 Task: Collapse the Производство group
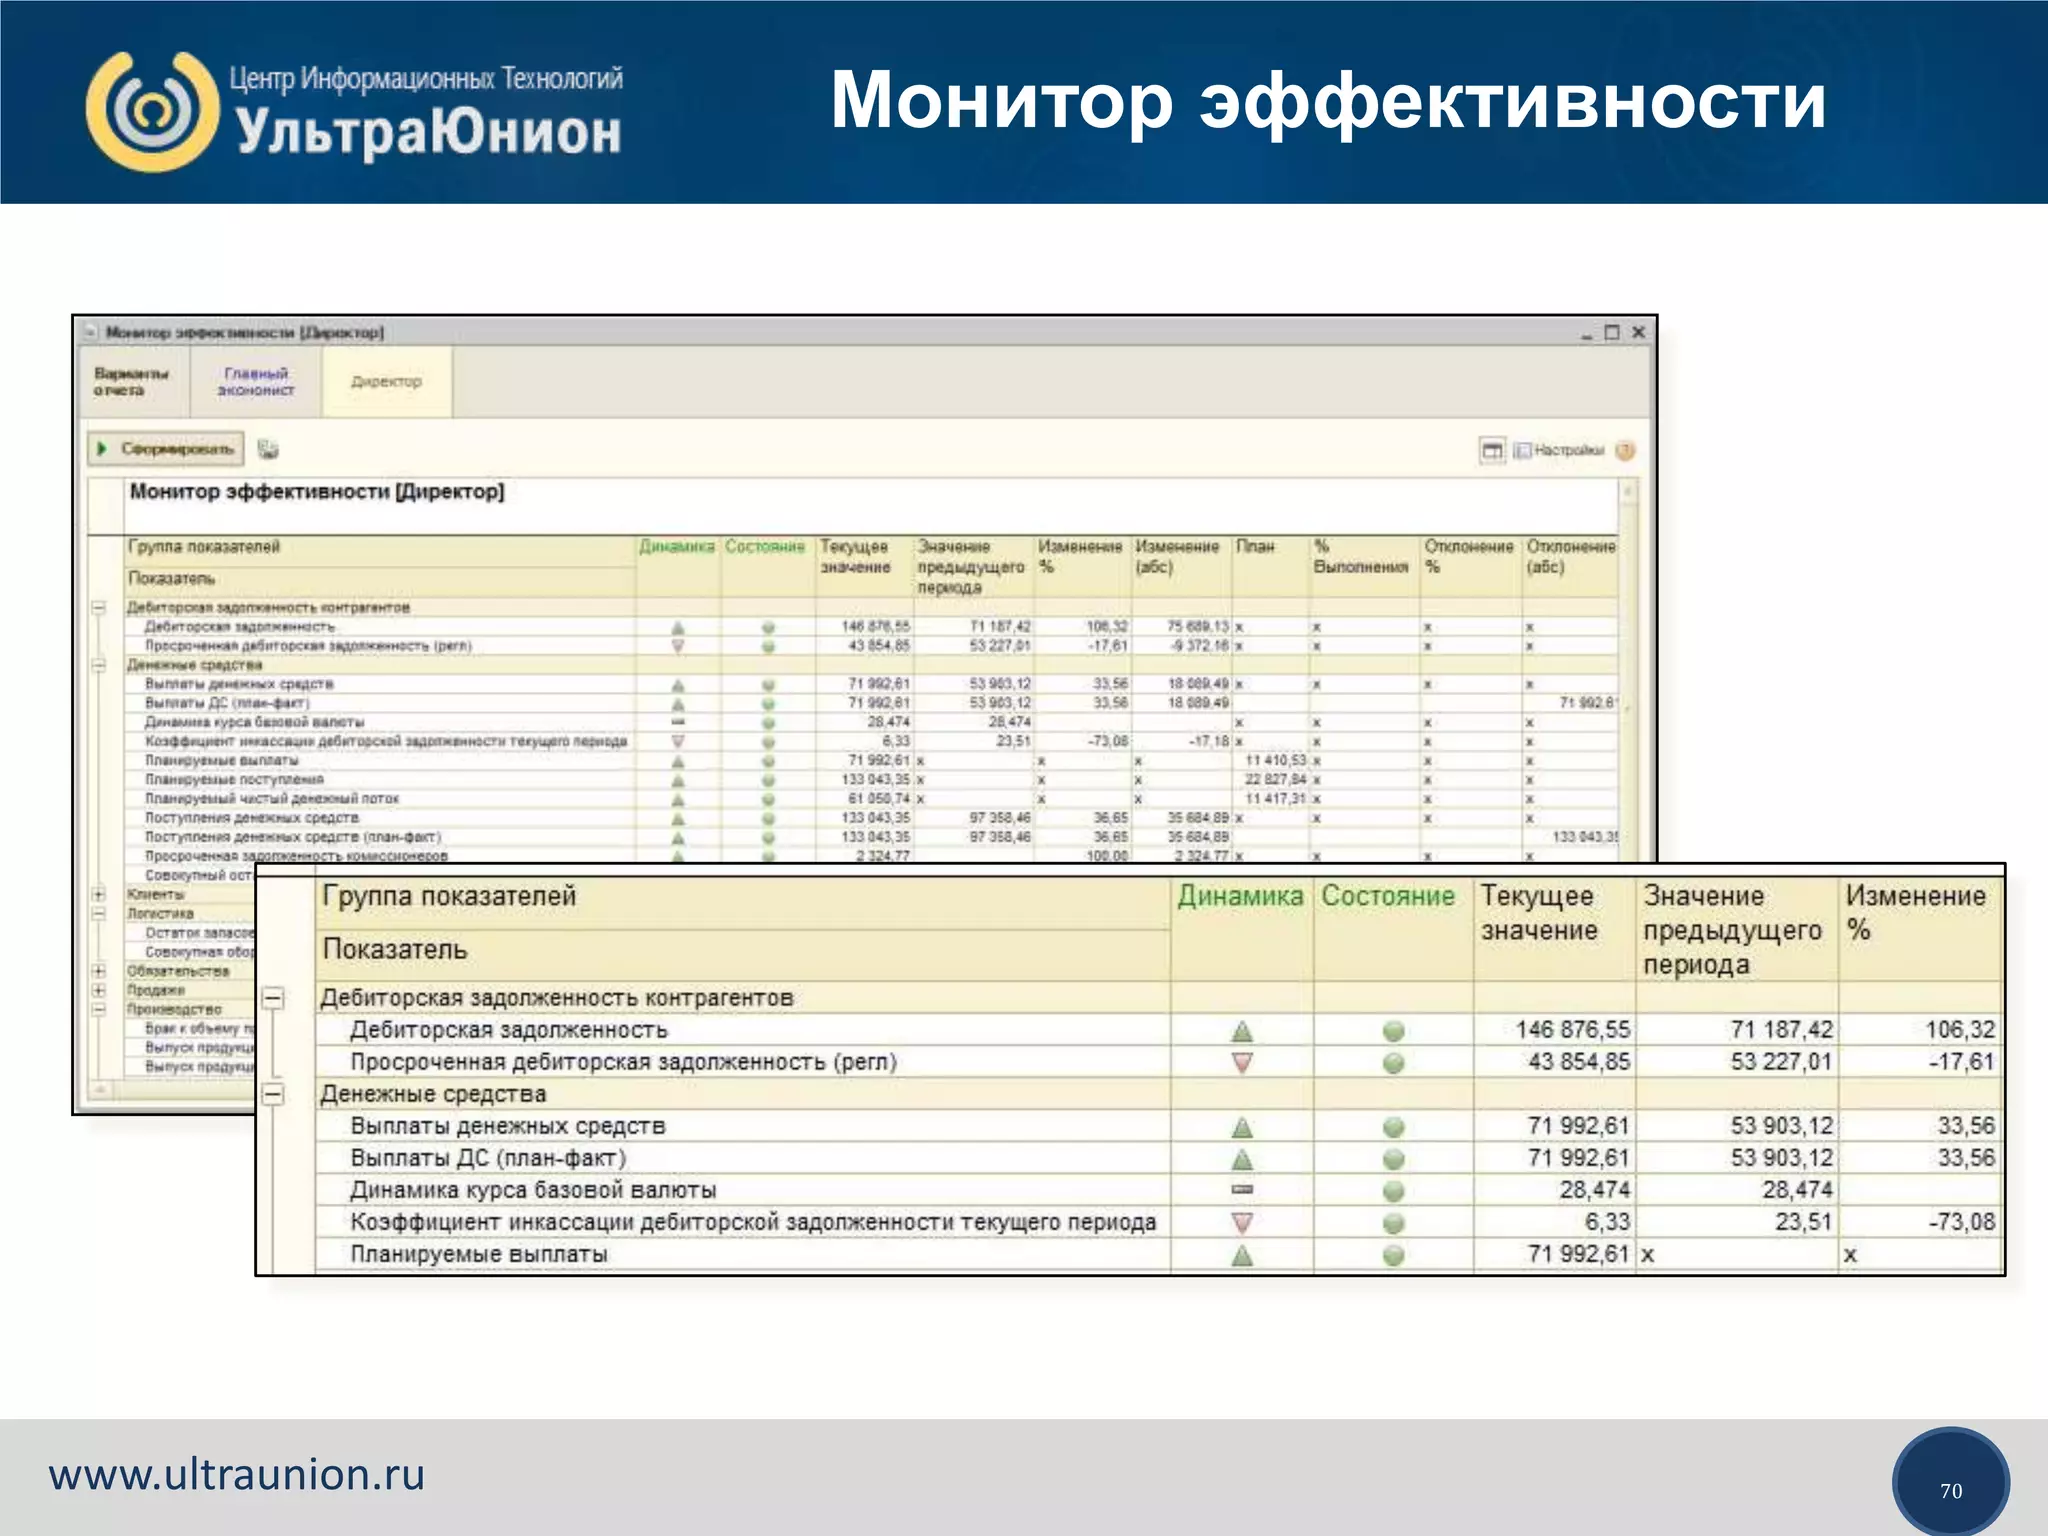98,1009
